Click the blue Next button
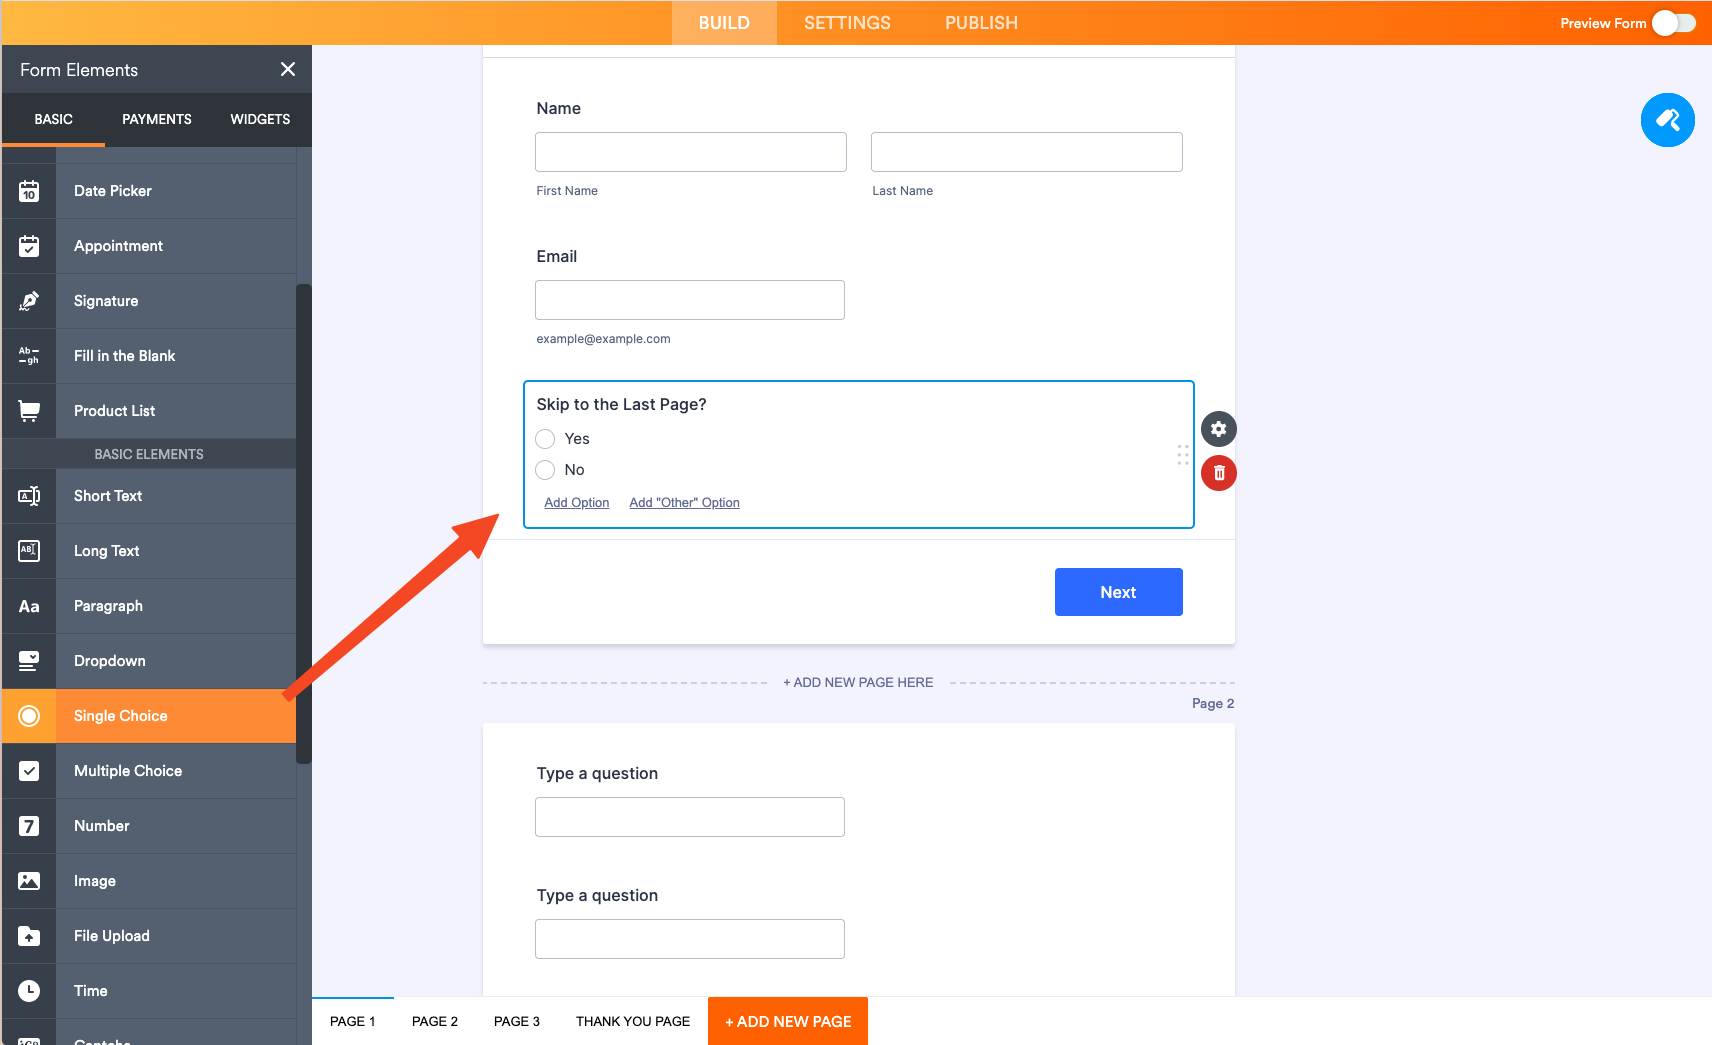The image size is (1712, 1045). [x=1118, y=592]
